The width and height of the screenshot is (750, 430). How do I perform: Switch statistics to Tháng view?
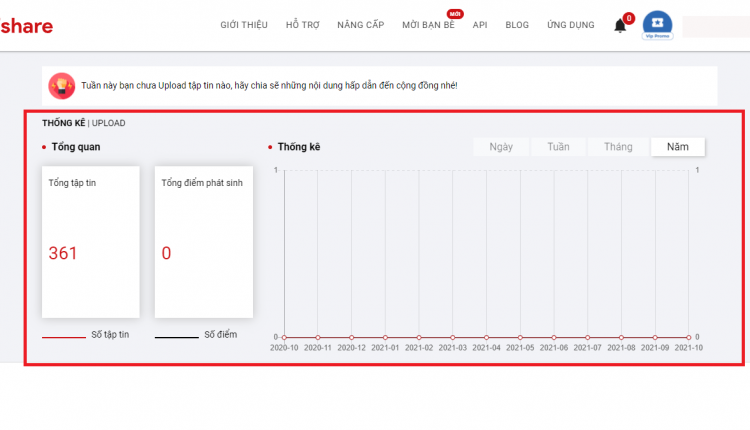tap(618, 147)
